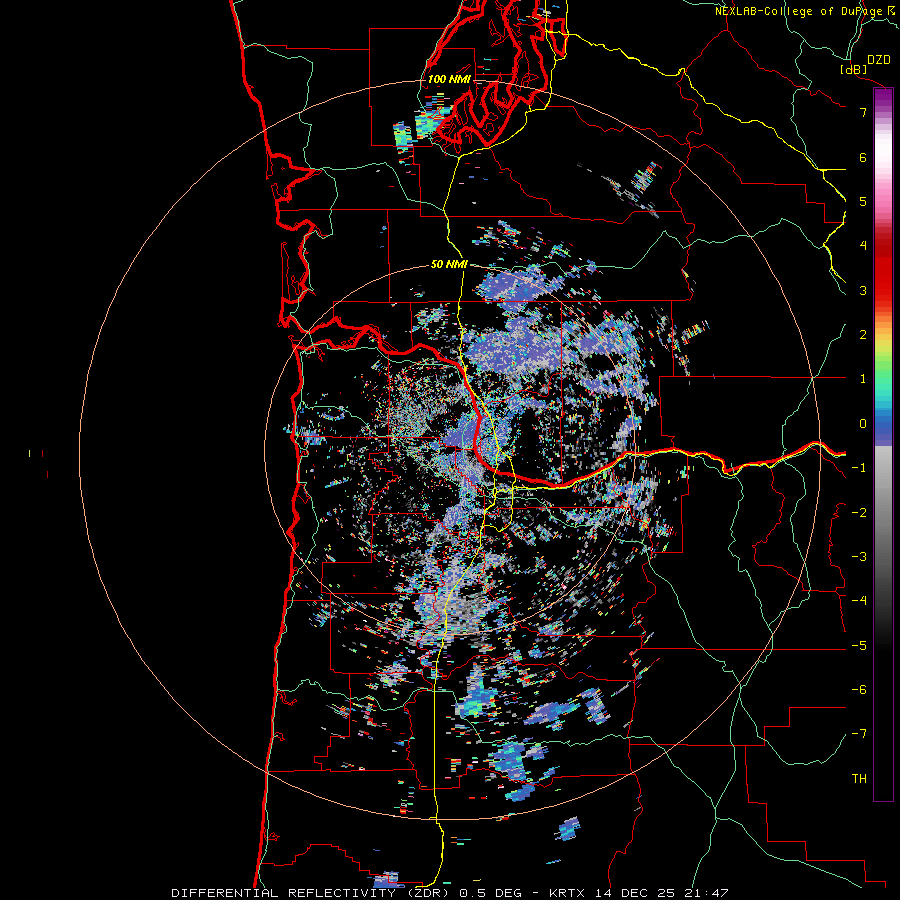The height and width of the screenshot is (900, 900).
Task: Click the NEXLAB-College of DuPage credit text
Action: 799,11
